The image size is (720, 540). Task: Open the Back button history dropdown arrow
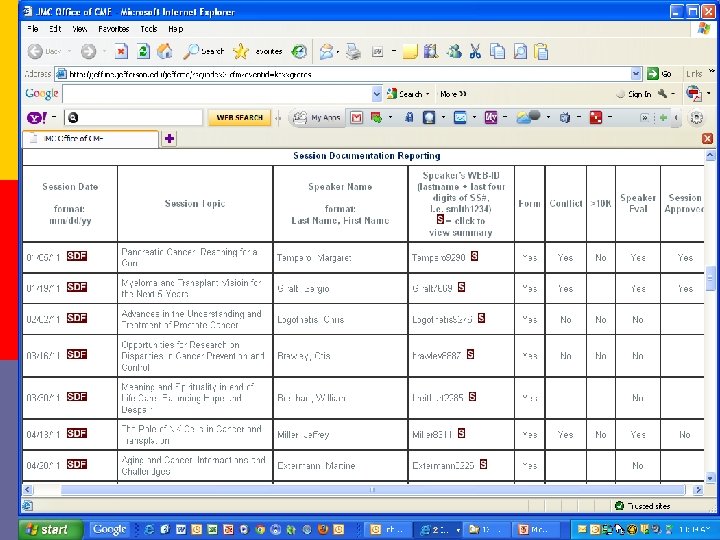[68, 51]
